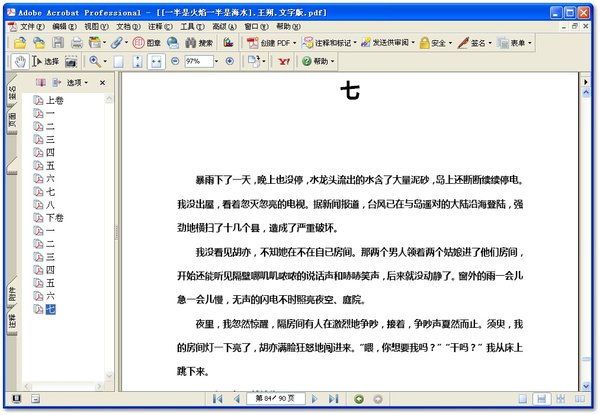Click the red Yahoo Y! toolbar icon
Viewport: 600px width, 415px height.
(284, 61)
